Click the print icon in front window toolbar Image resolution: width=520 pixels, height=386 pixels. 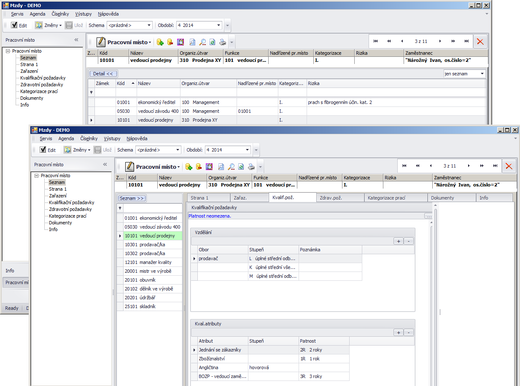pyautogui.click(x=251, y=167)
